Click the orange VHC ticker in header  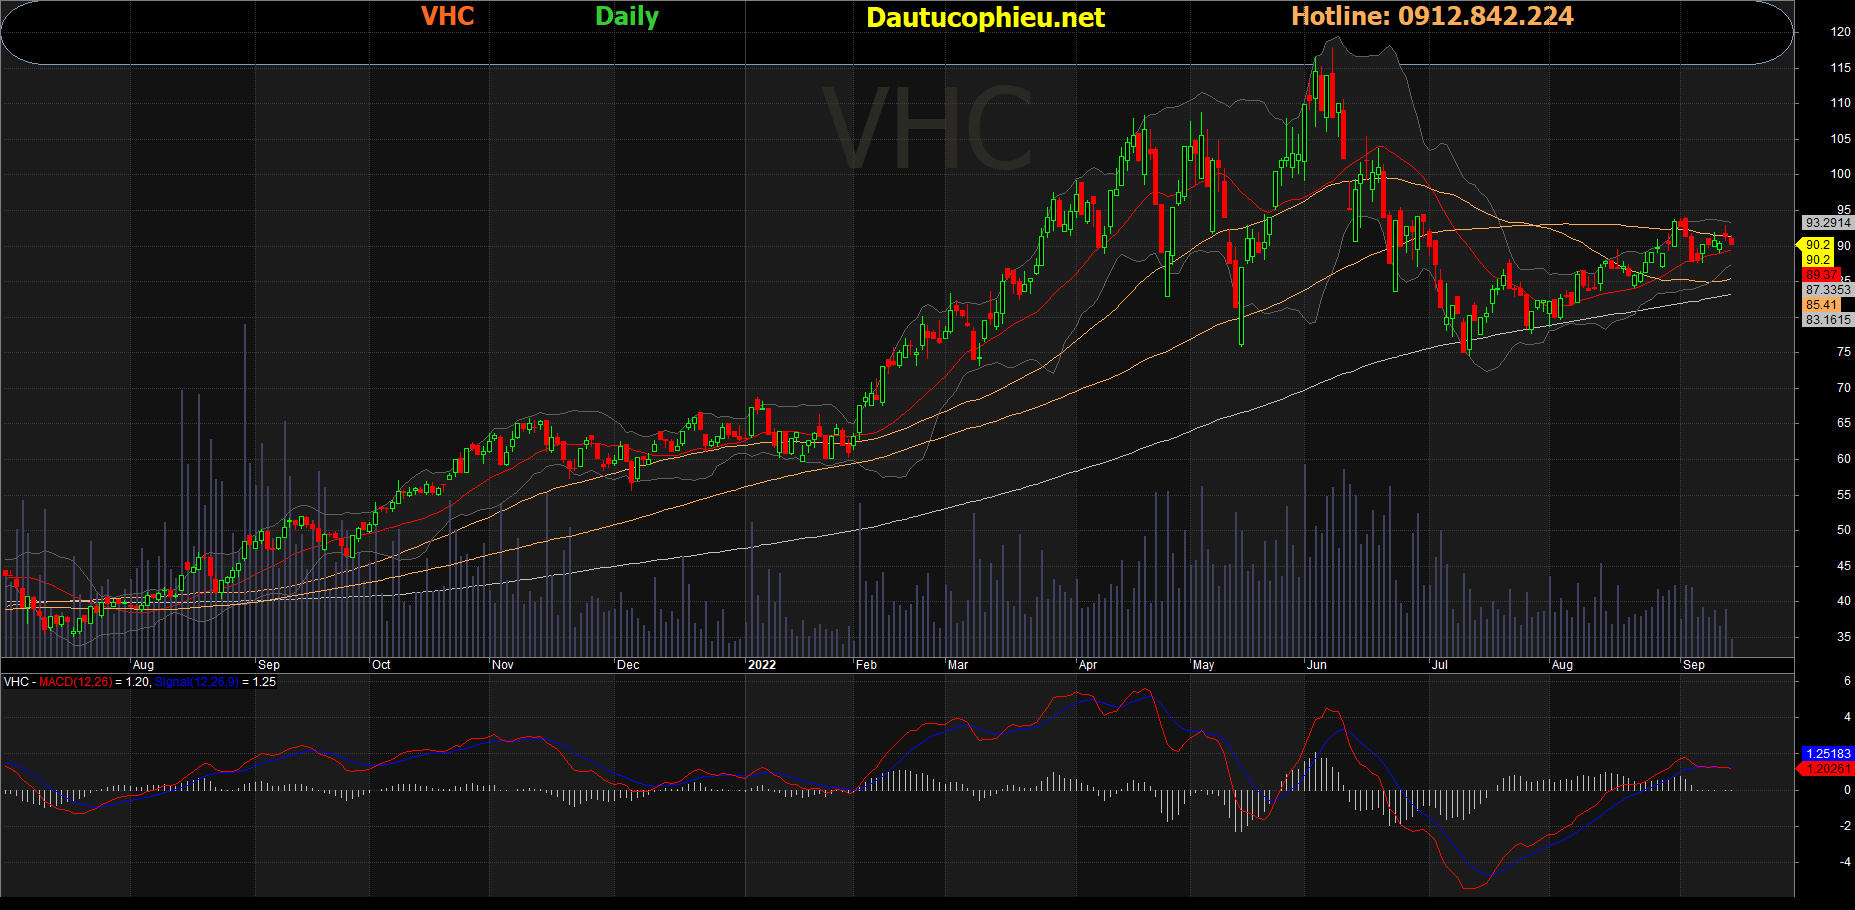(x=447, y=17)
